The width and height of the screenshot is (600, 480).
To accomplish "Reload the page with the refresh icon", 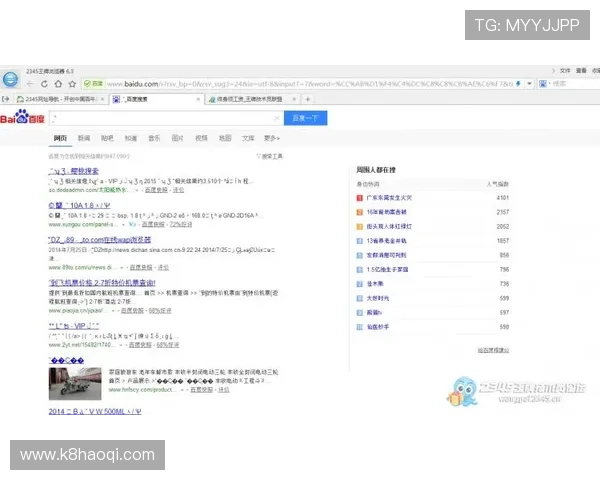I will click(44, 84).
